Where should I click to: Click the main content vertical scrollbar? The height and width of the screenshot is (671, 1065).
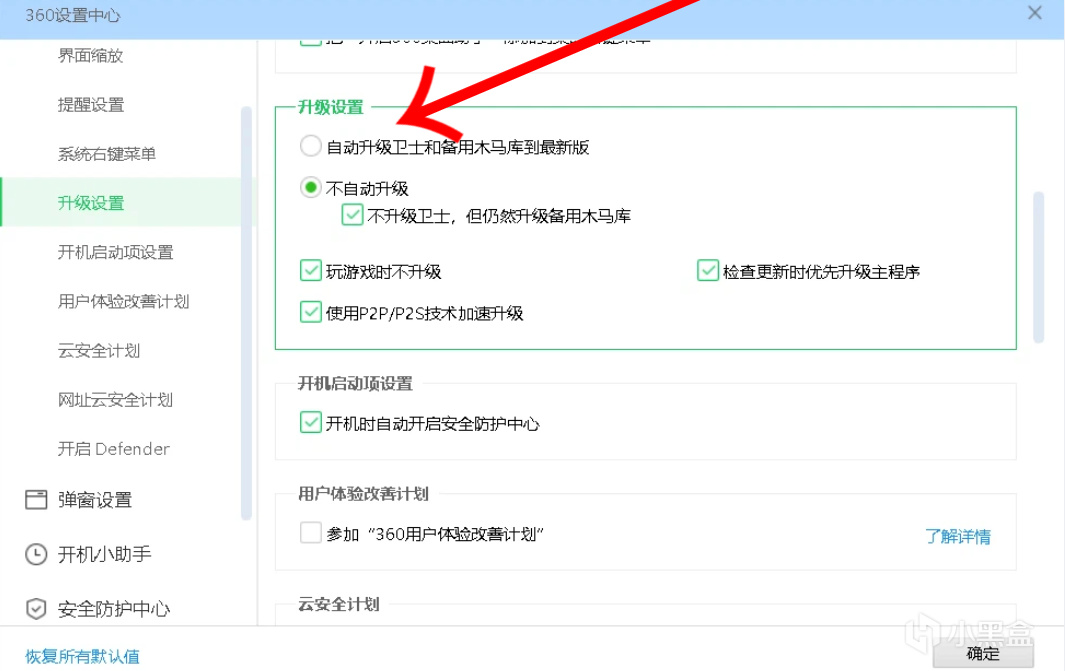click(x=1038, y=268)
